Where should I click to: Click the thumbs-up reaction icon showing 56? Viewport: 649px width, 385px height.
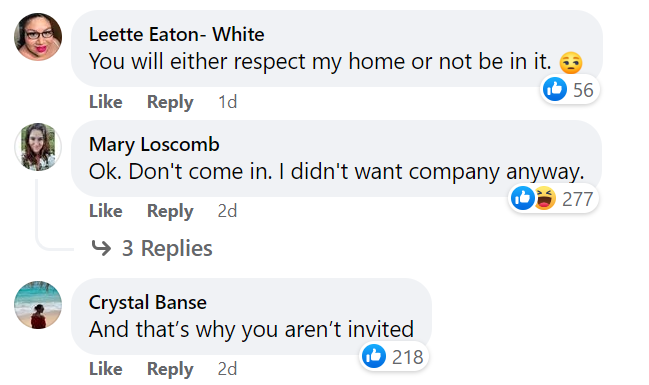(555, 89)
